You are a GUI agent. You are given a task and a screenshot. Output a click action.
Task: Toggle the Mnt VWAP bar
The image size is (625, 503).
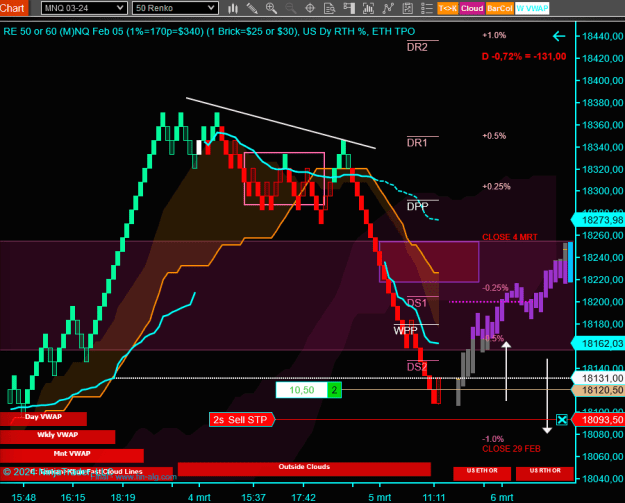[72, 455]
